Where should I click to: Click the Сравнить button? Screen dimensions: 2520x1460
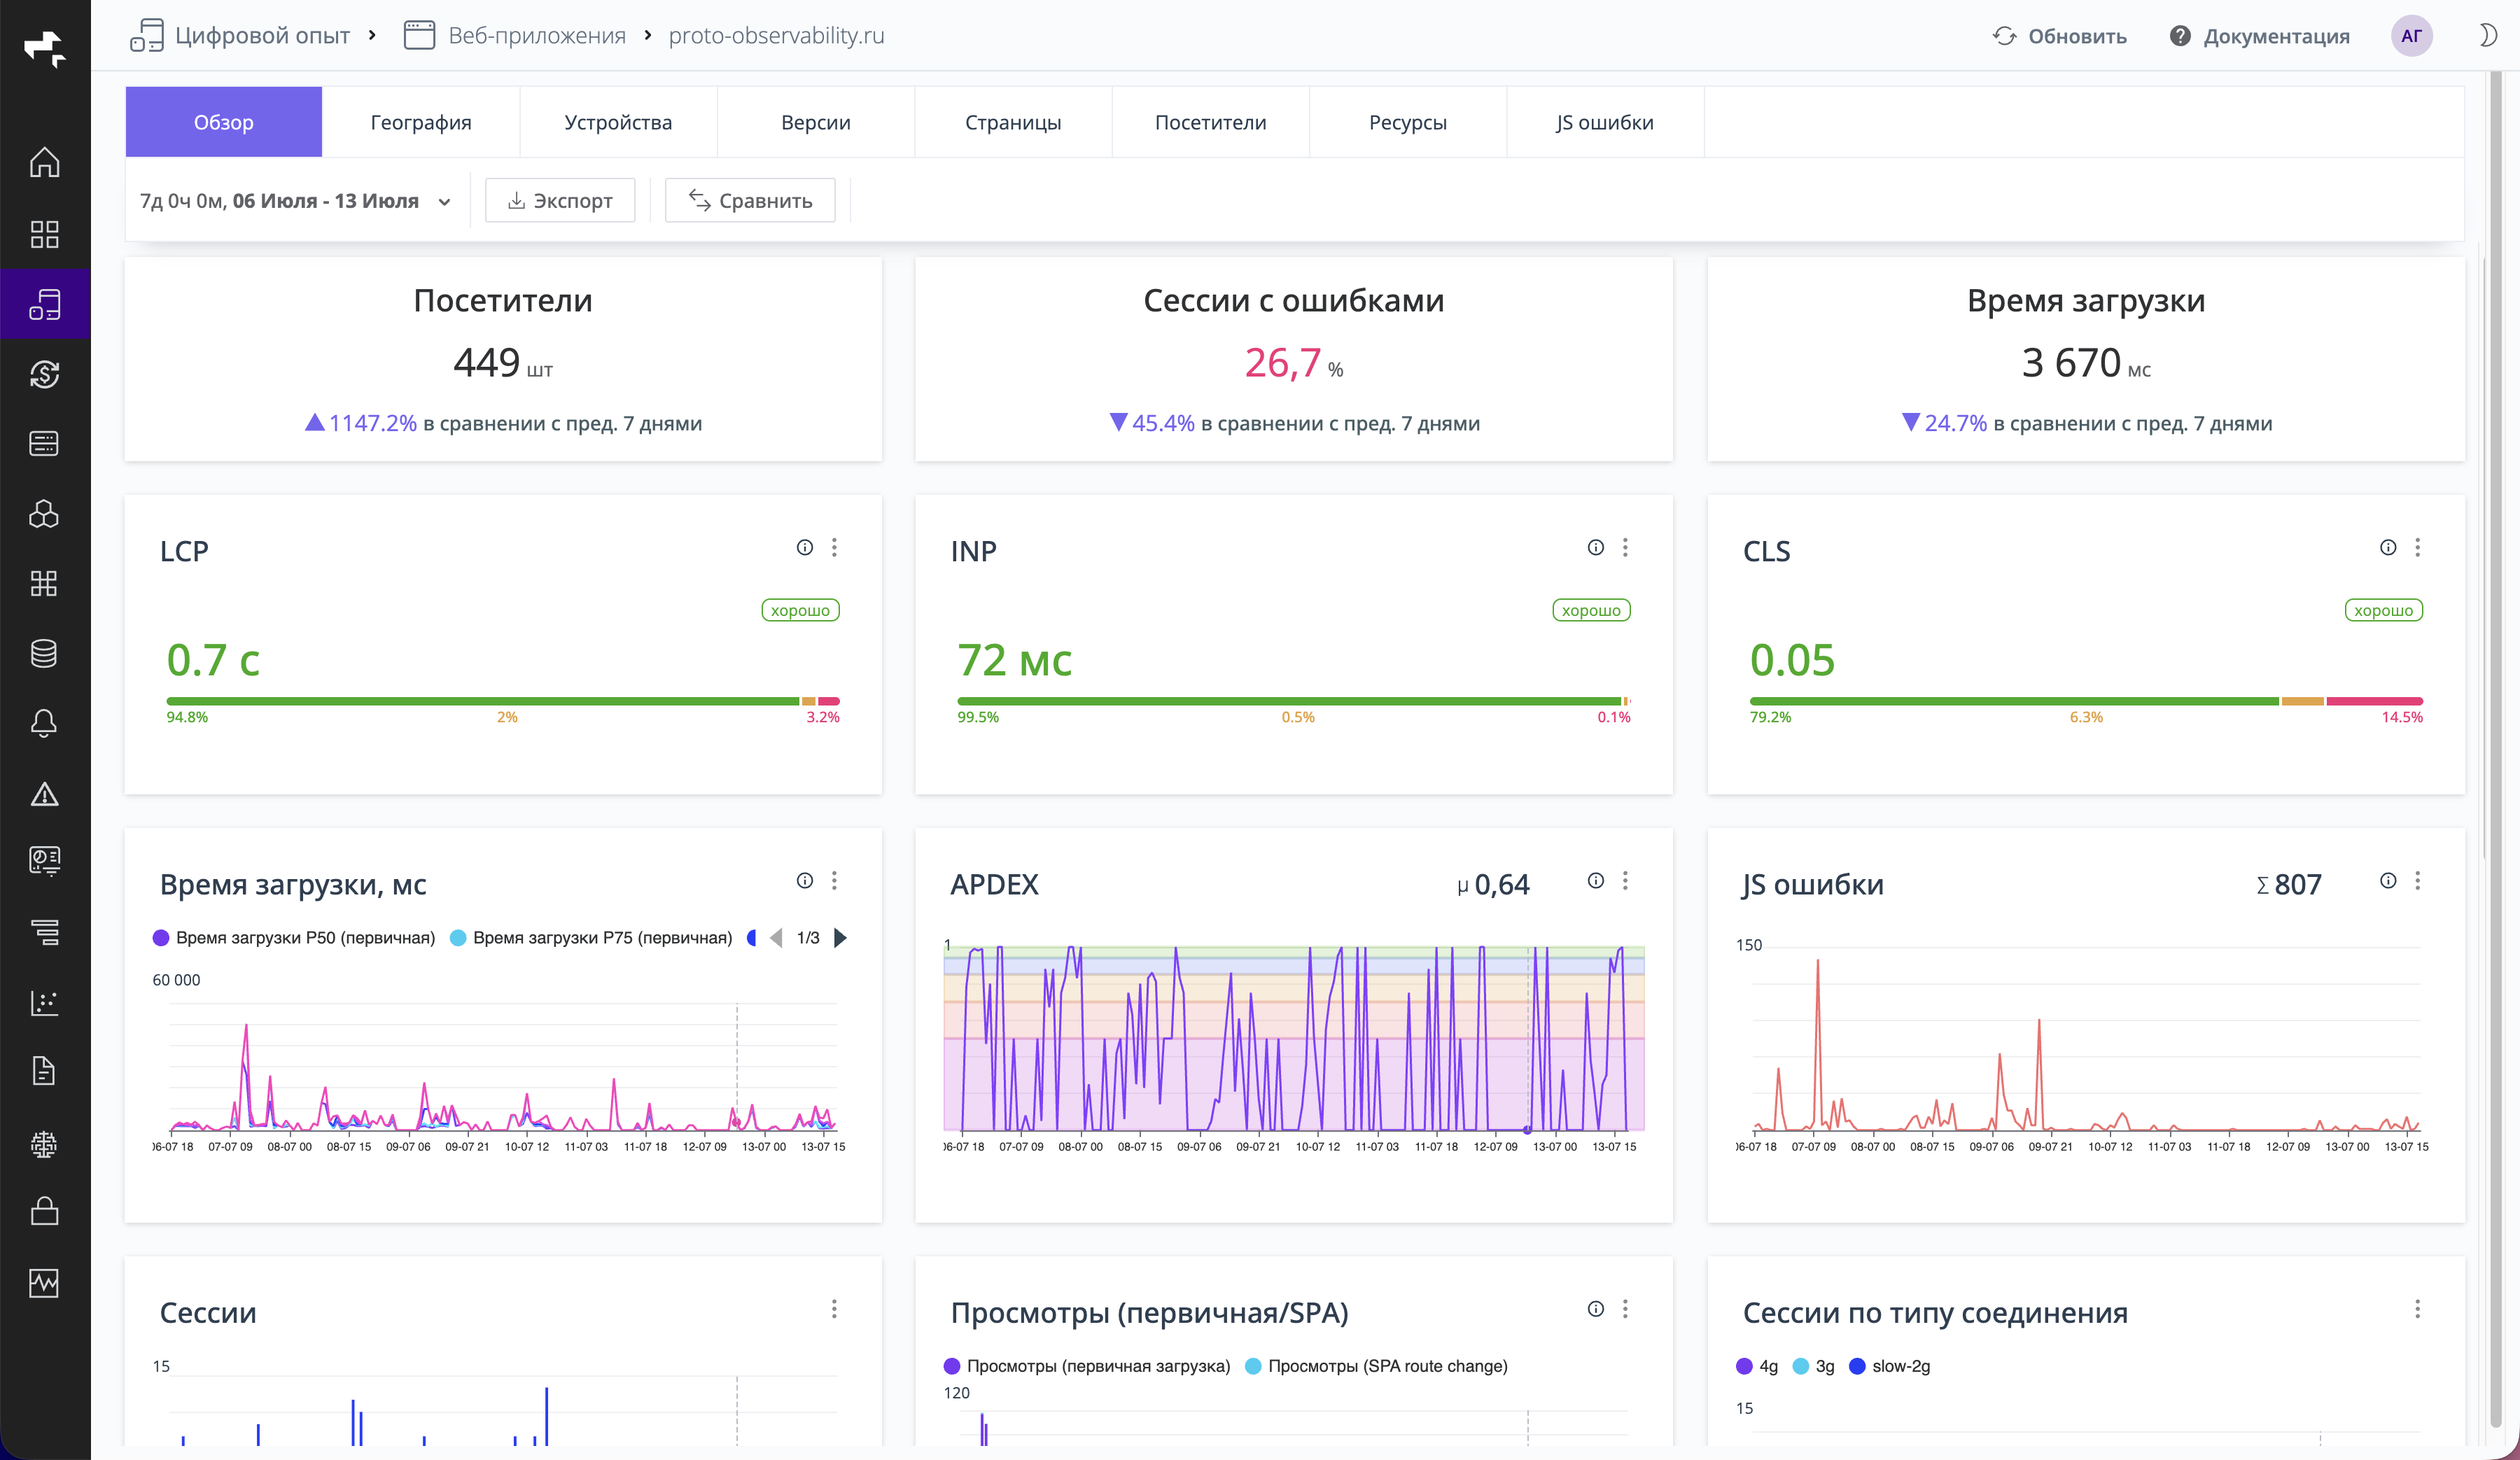click(x=750, y=201)
